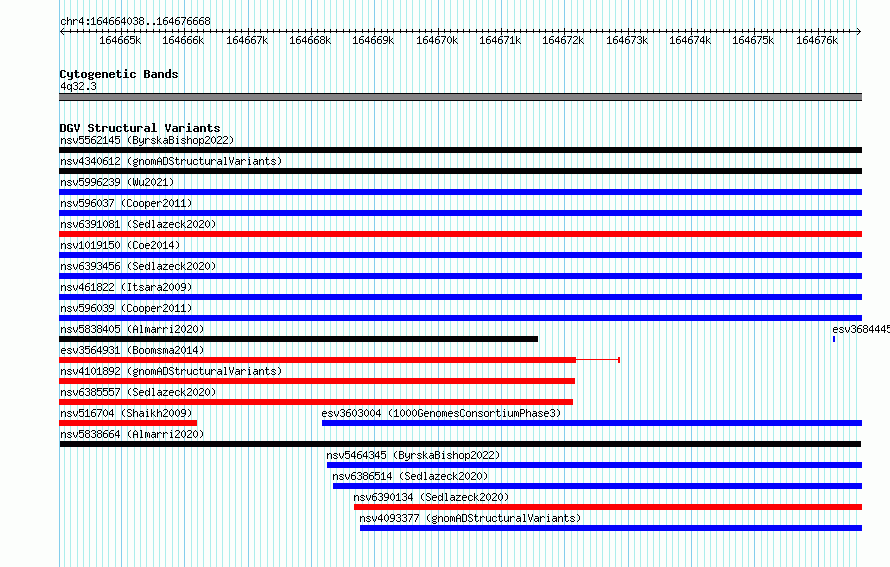Open nsv6385557 (Sedlazeck2020) label
Screen dimensions: 890x567
click(138, 392)
